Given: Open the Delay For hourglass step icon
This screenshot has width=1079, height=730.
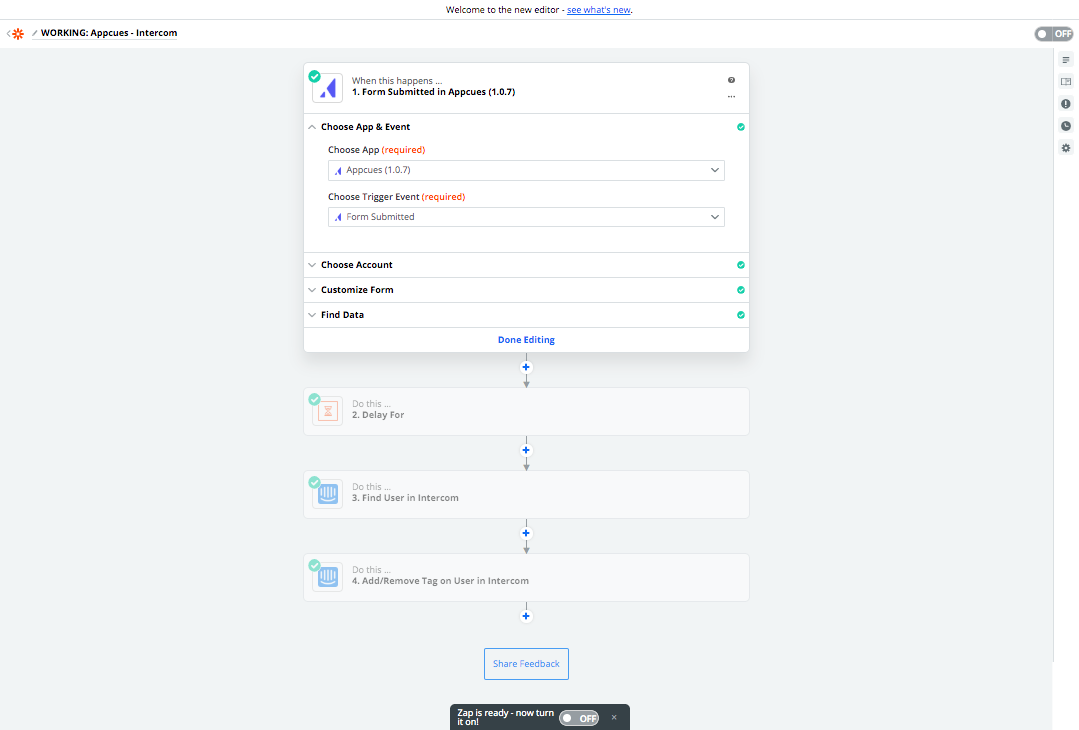Looking at the screenshot, I should pos(328,411).
